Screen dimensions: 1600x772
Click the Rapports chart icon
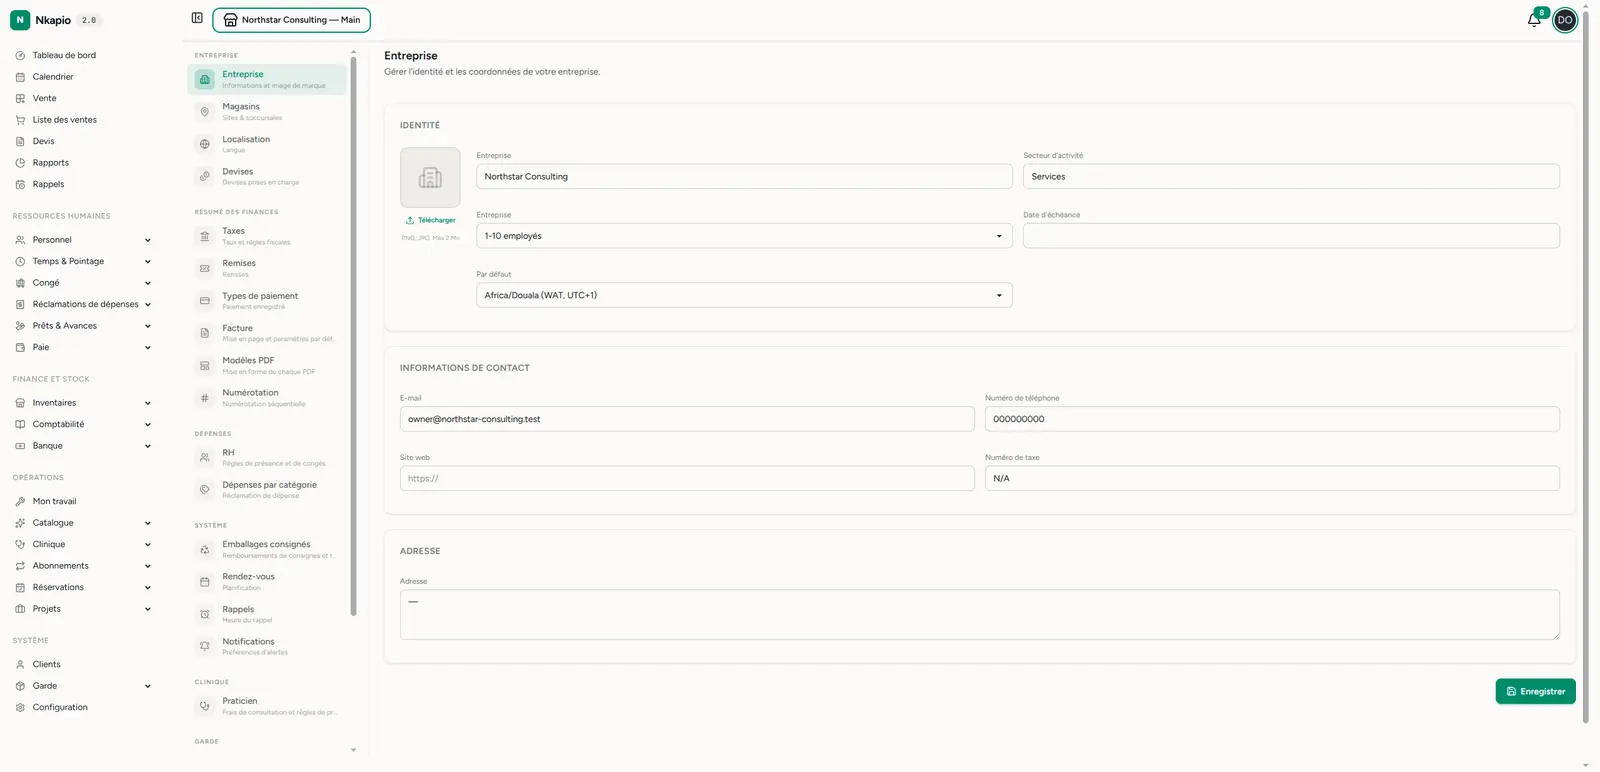coord(20,163)
